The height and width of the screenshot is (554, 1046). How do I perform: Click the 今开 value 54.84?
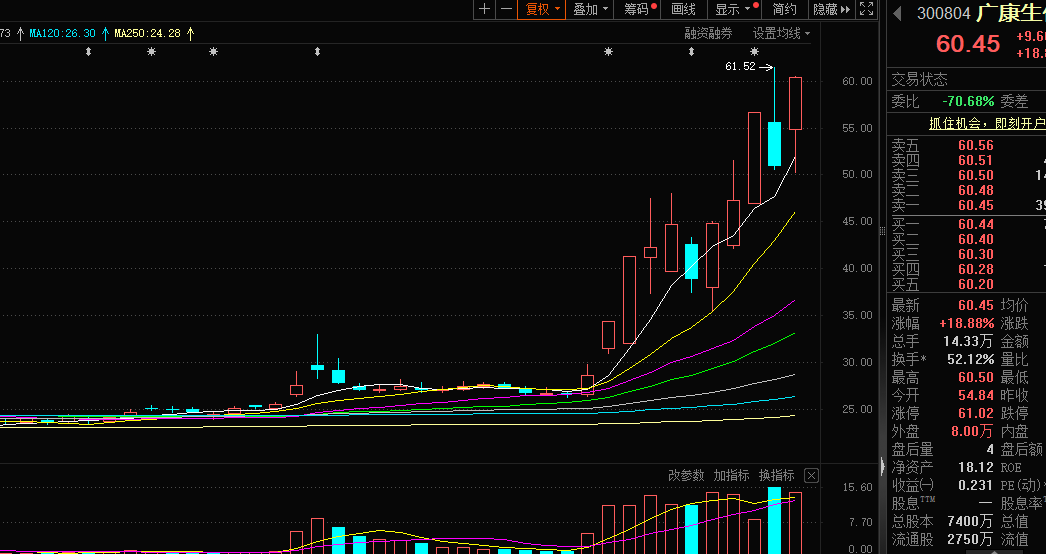976,396
